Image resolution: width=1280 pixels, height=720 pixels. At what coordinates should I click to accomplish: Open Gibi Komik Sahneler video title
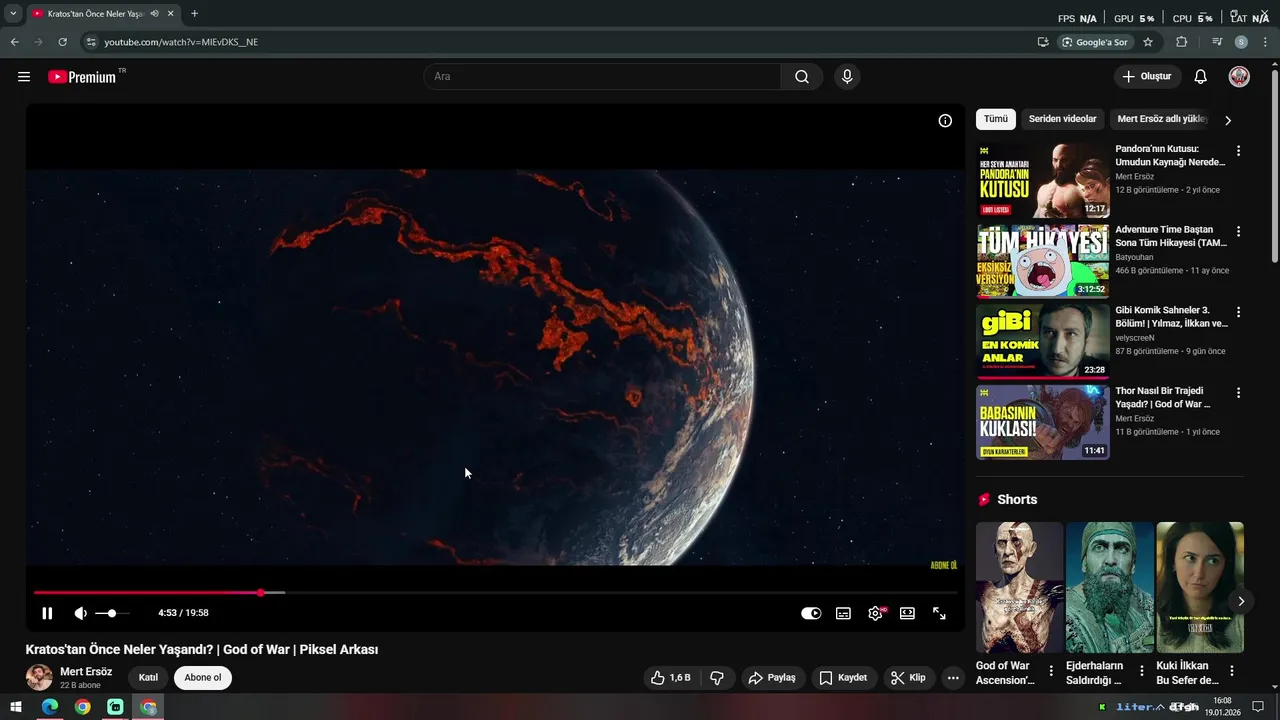(x=1171, y=317)
